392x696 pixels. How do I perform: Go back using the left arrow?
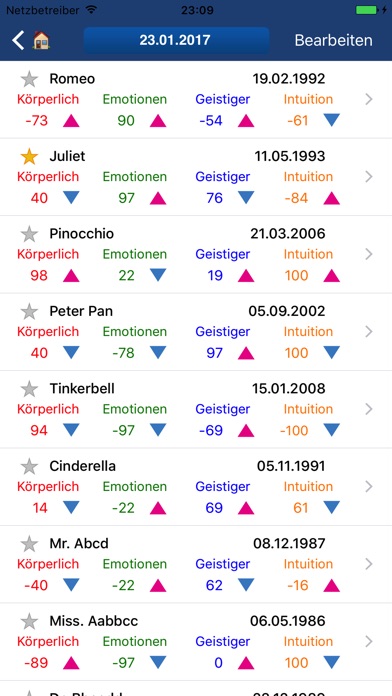pos(18,40)
